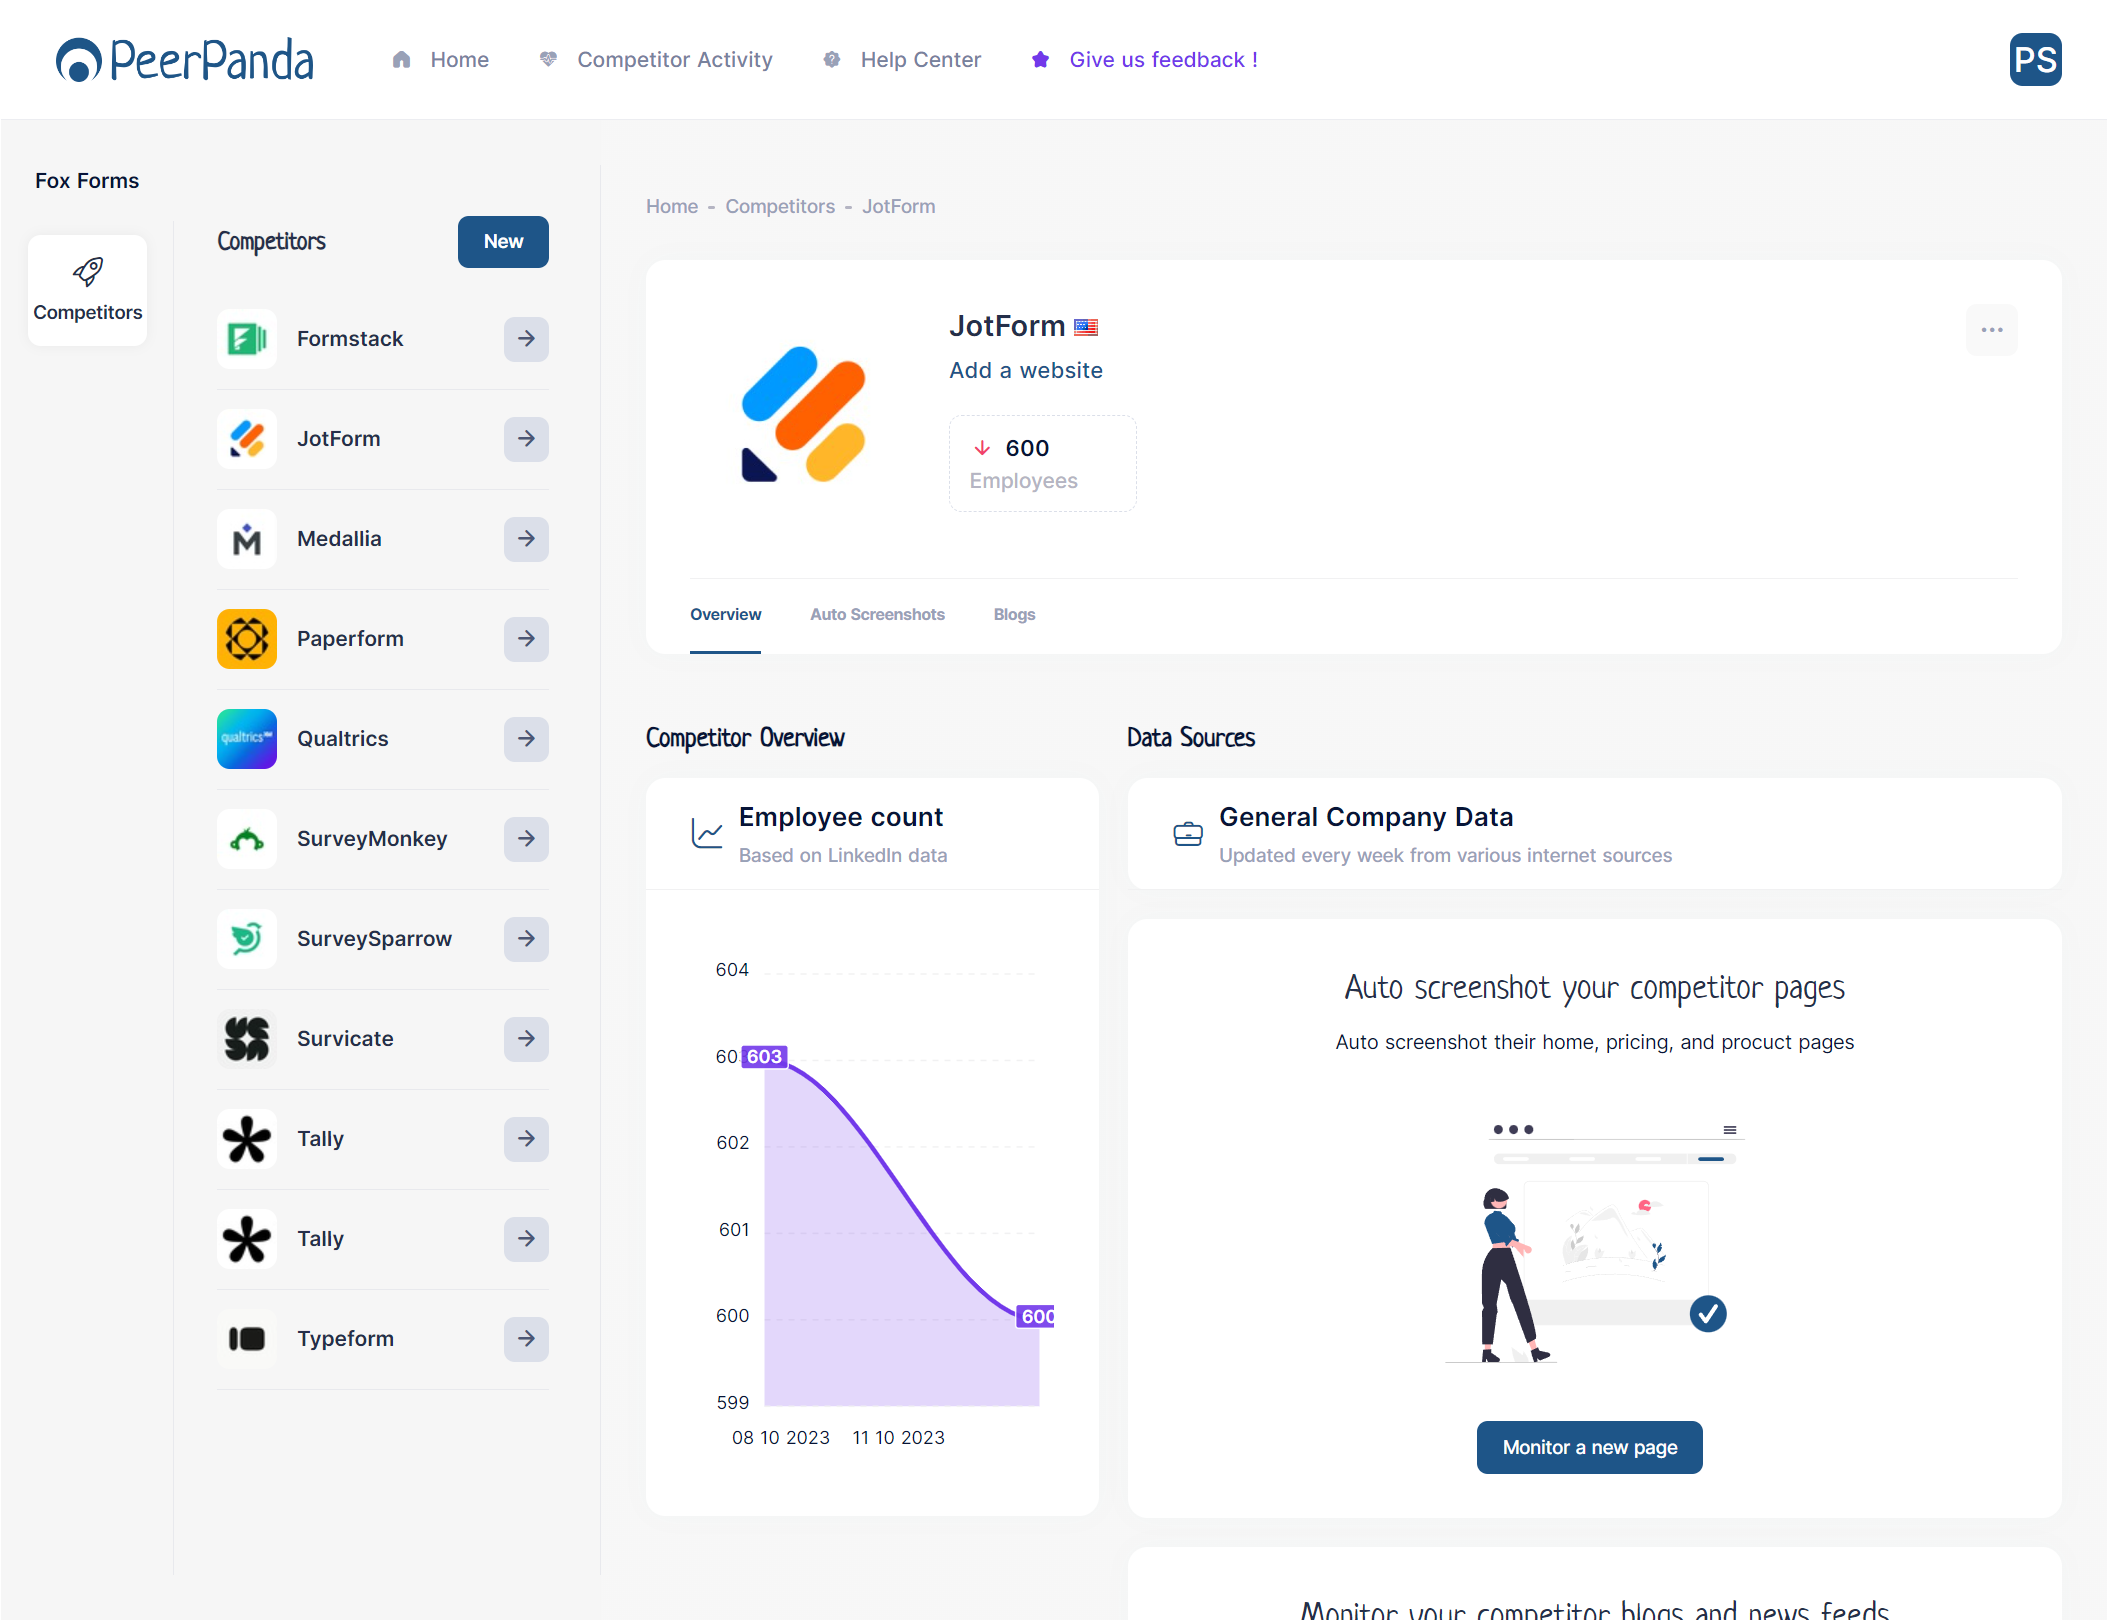Click the PeerPanda logo

tap(185, 60)
